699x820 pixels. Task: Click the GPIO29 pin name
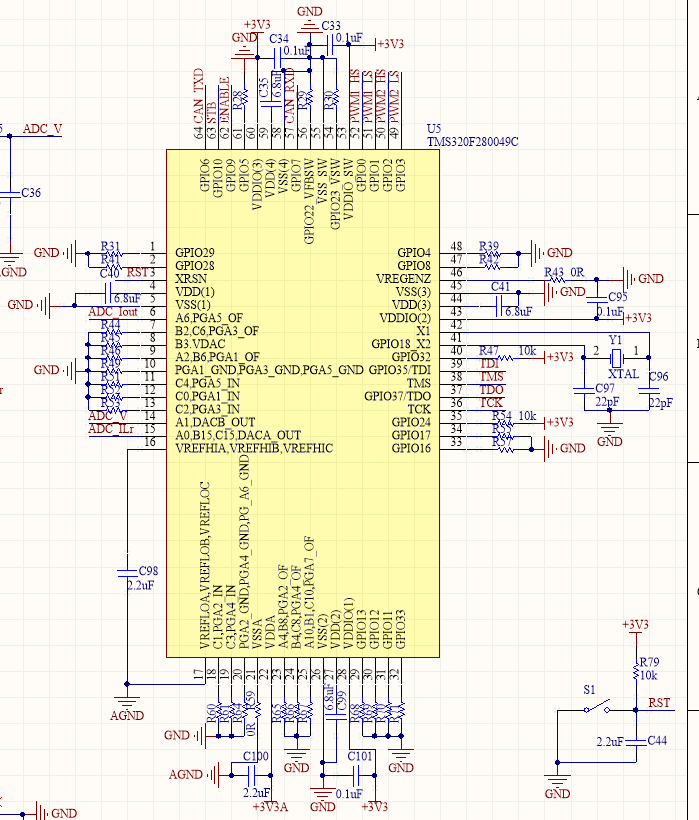pos(194,253)
